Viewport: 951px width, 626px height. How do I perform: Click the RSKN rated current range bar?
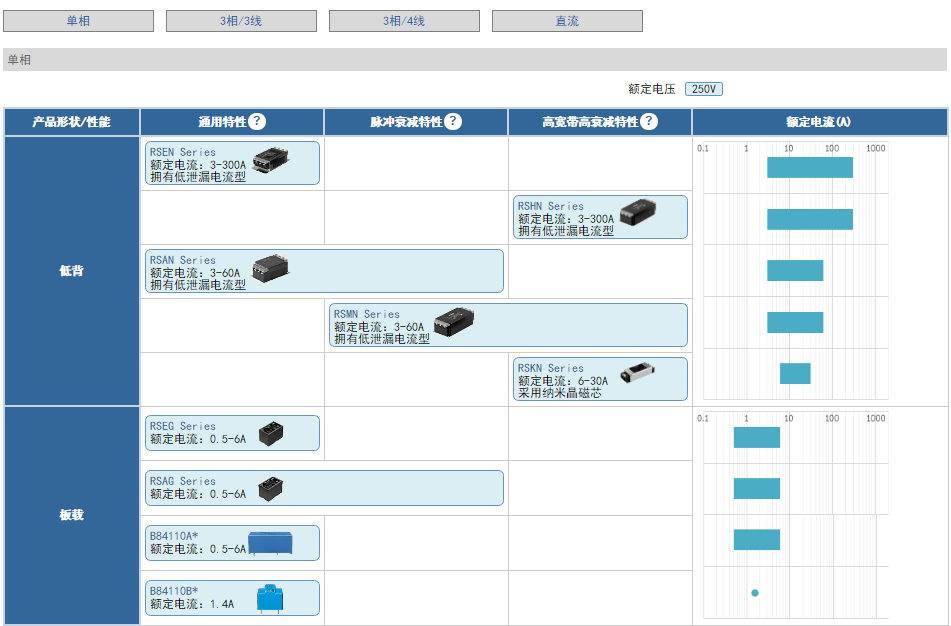(x=795, y=373)
